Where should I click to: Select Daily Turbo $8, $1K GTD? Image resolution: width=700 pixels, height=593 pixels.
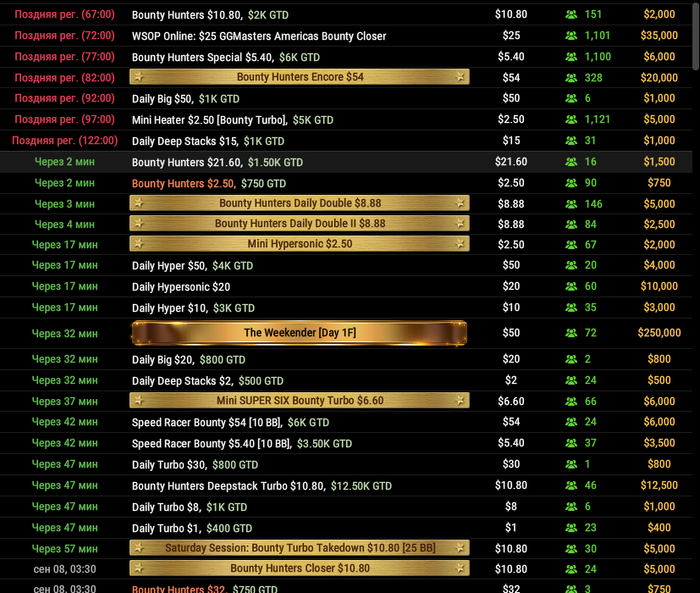pyautogui.click(x=189, y=507)
